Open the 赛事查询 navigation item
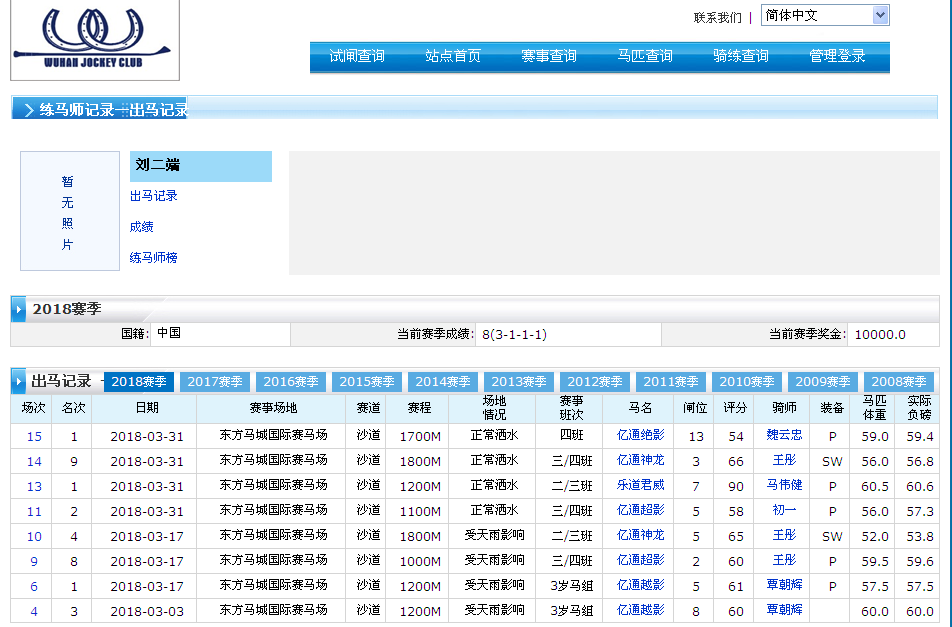 tap(549, 57)
